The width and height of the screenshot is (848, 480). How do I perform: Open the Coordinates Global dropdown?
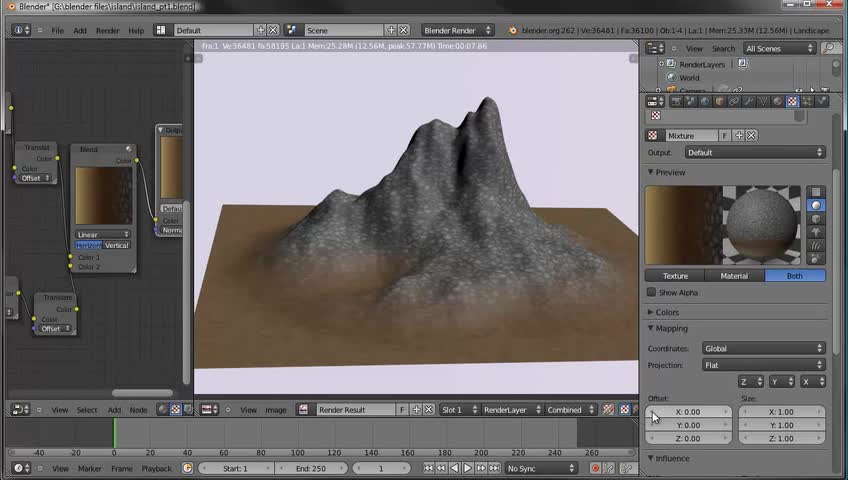tap(762, 348)
